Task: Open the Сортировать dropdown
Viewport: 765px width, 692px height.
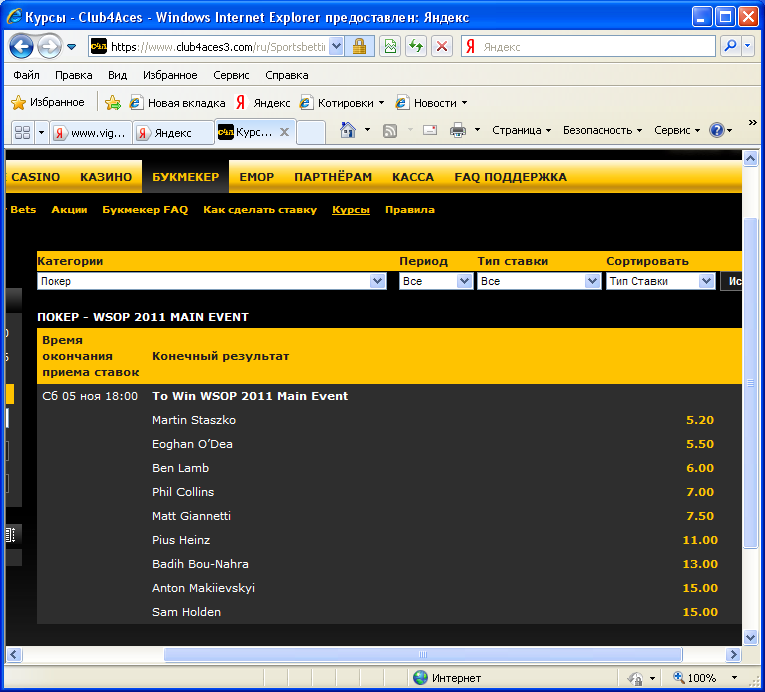Action: [x=660, y=281]
